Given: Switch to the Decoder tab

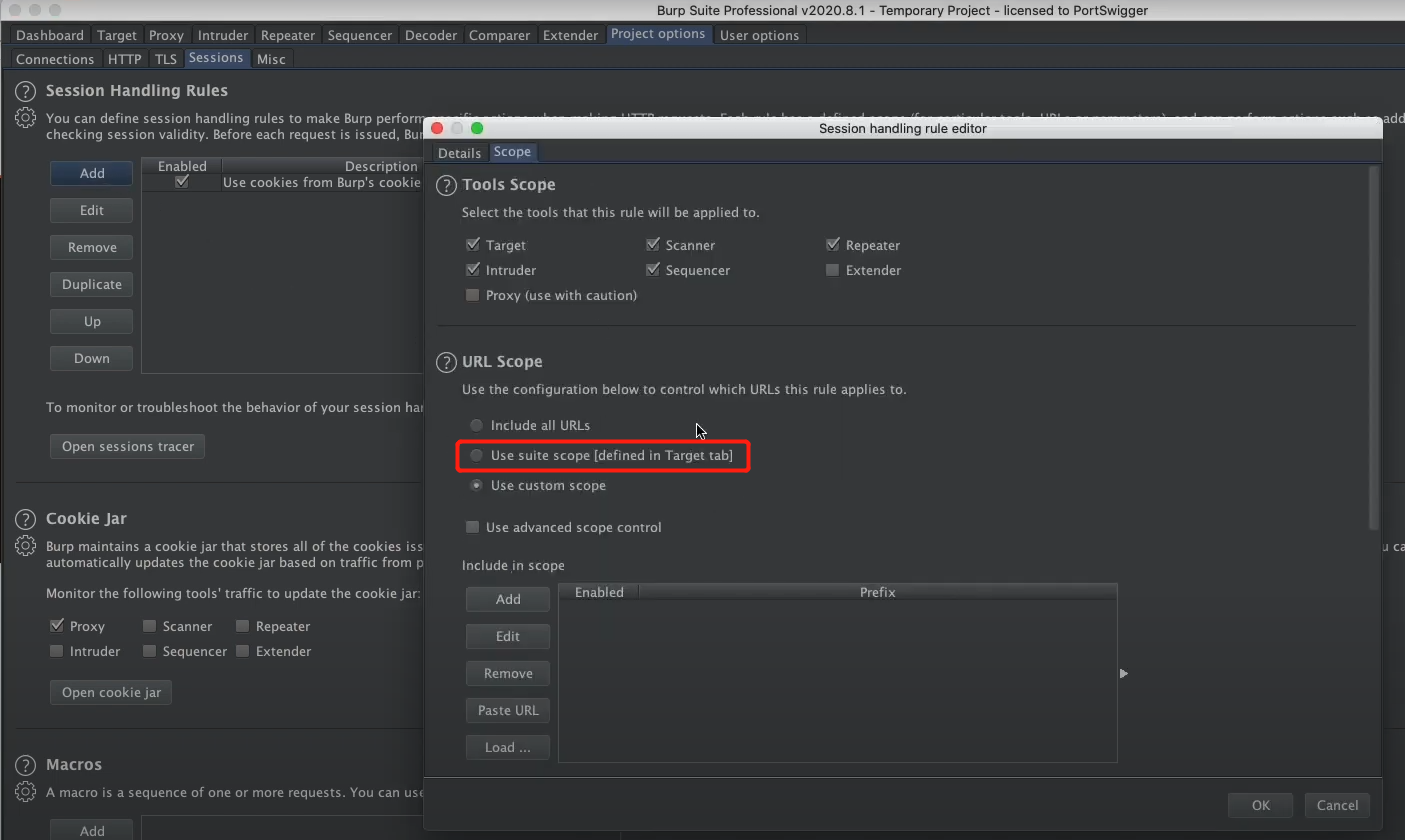Looking at the screenshot, I should click(431, 35).
